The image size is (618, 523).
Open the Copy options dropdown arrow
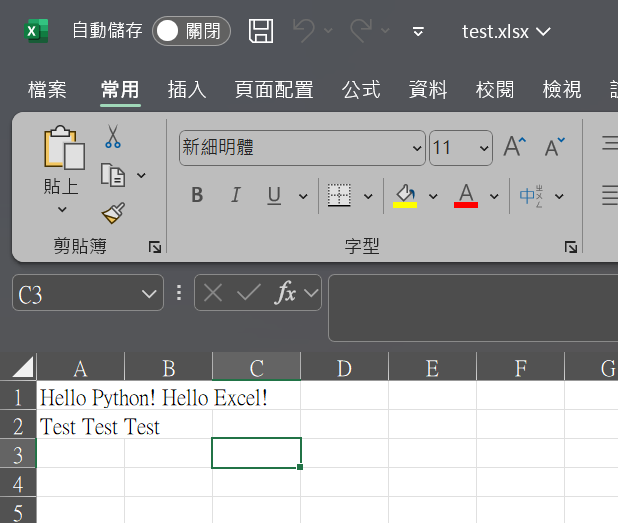click(x=141, y=175)
